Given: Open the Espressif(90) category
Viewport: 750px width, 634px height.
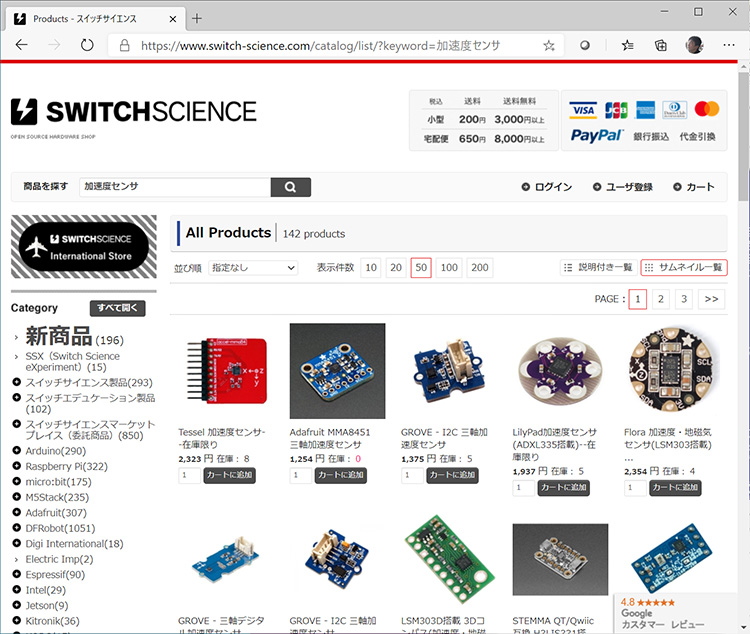Looking at the screenshot, I should click(55, 574).
